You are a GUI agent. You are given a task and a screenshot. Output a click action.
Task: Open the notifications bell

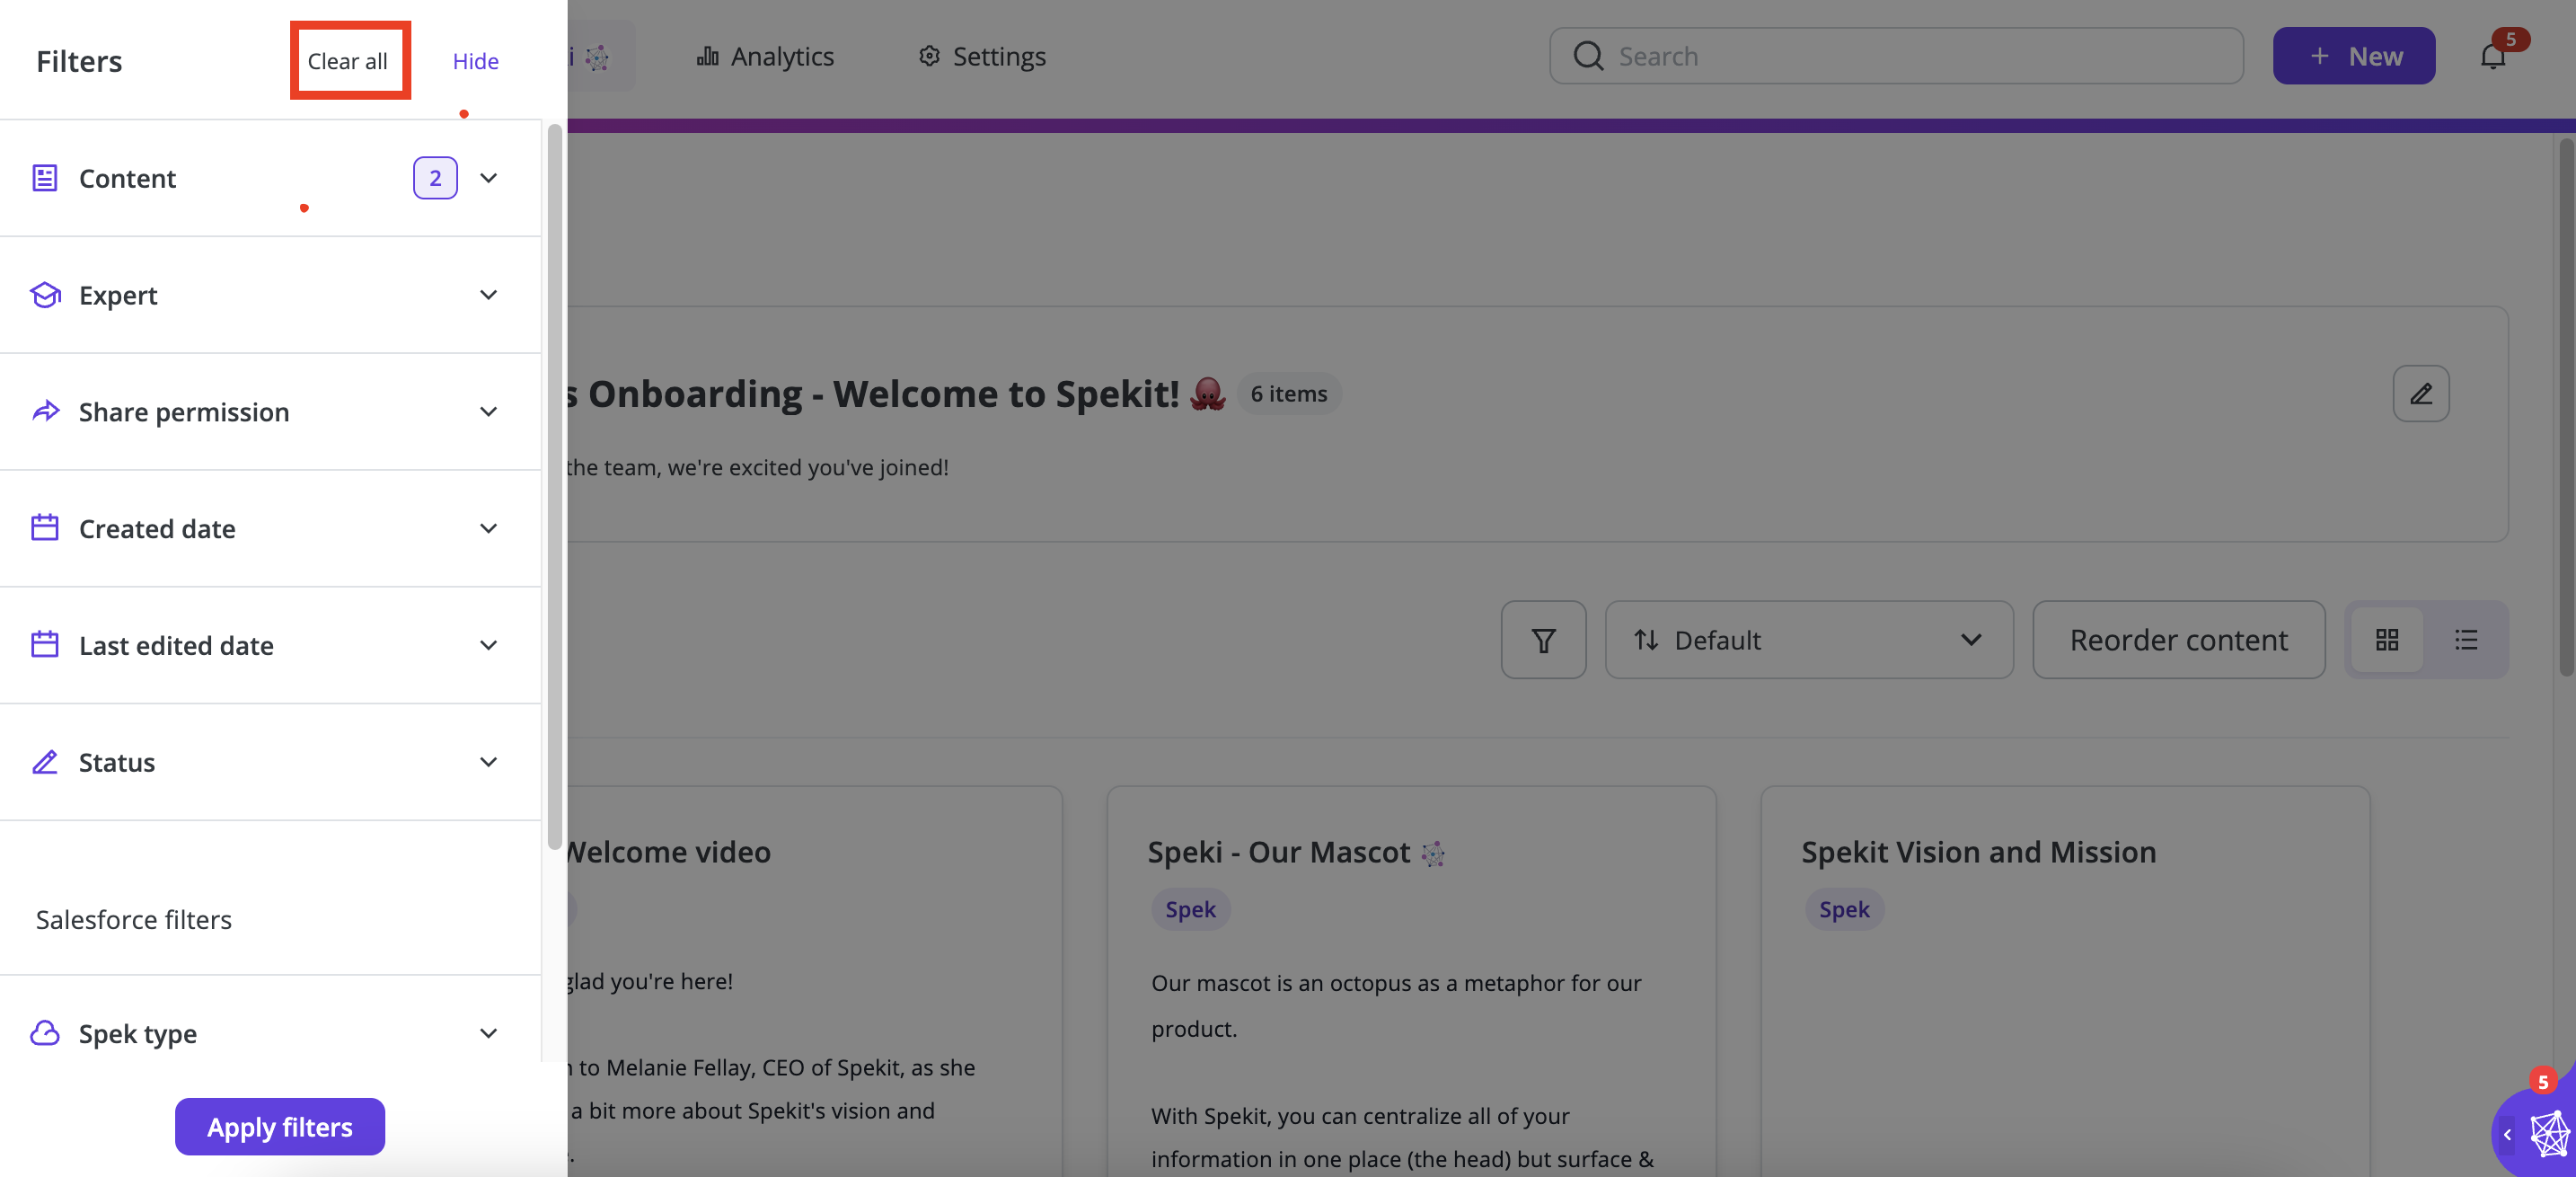pyautogui.click(x=2492, y=56)
